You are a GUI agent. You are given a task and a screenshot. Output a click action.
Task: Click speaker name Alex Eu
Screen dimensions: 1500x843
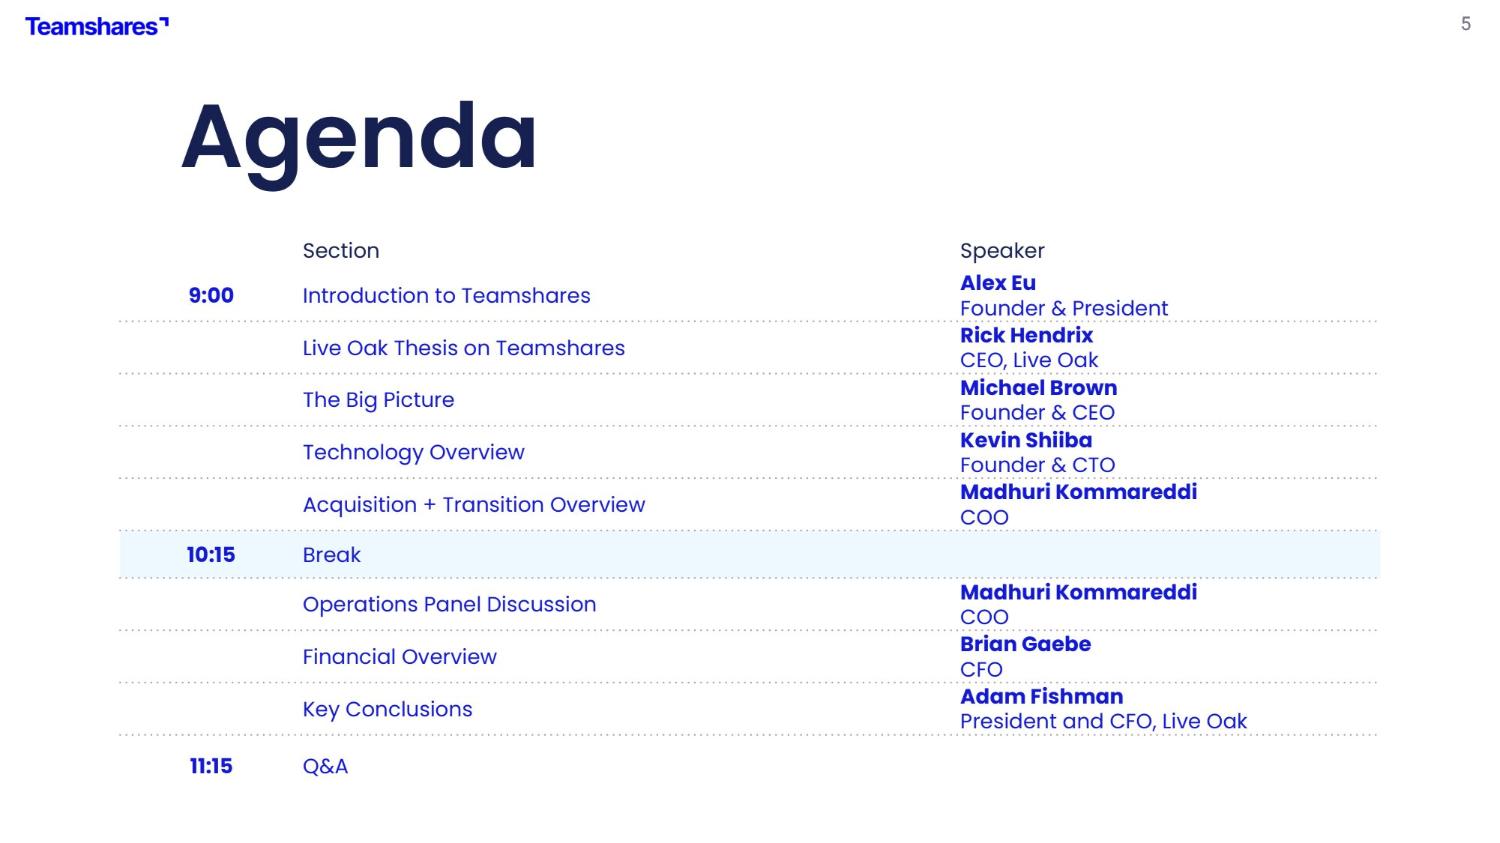point(997,283)
